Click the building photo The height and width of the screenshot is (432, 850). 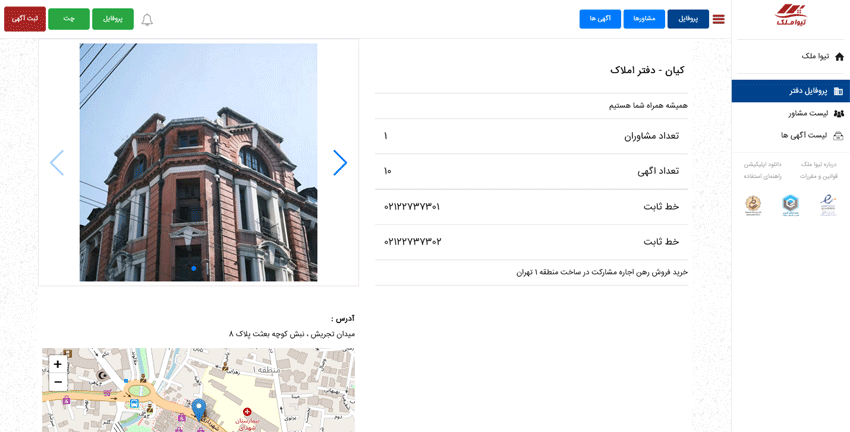click(198, 162)
